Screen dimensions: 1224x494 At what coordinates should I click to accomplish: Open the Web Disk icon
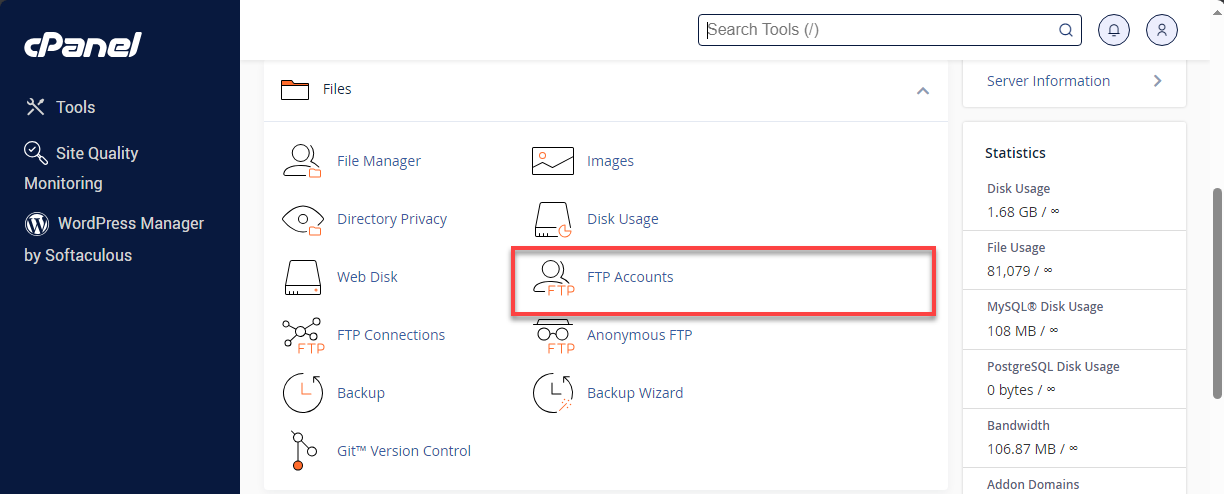tap(302, 277)
